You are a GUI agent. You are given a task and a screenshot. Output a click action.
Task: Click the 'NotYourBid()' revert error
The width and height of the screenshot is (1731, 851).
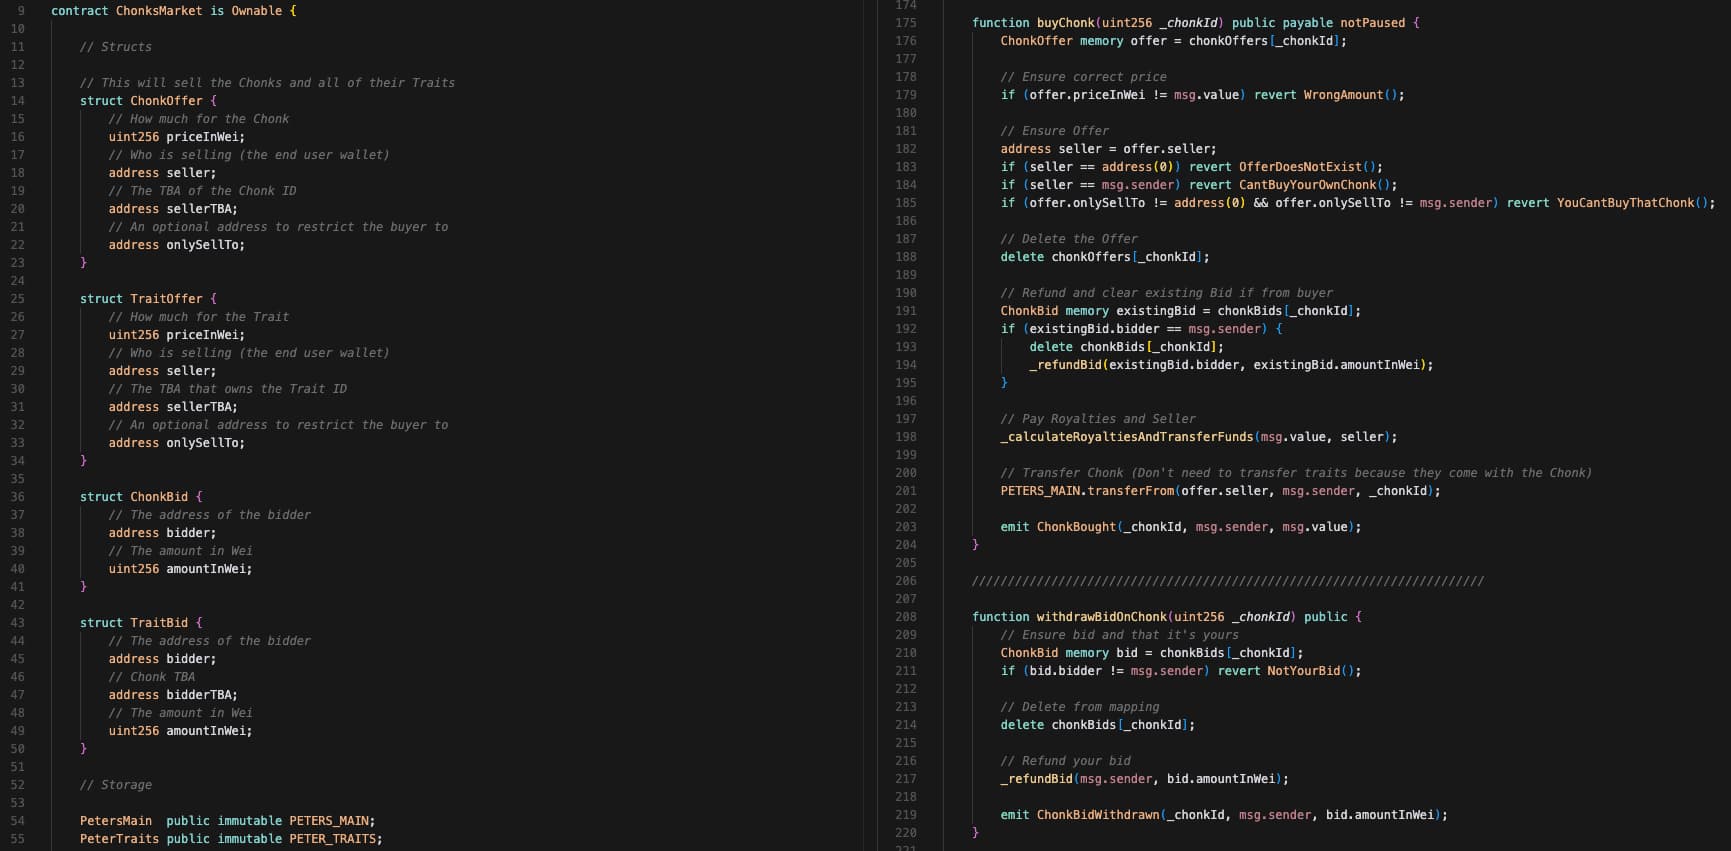(1310, 671)
